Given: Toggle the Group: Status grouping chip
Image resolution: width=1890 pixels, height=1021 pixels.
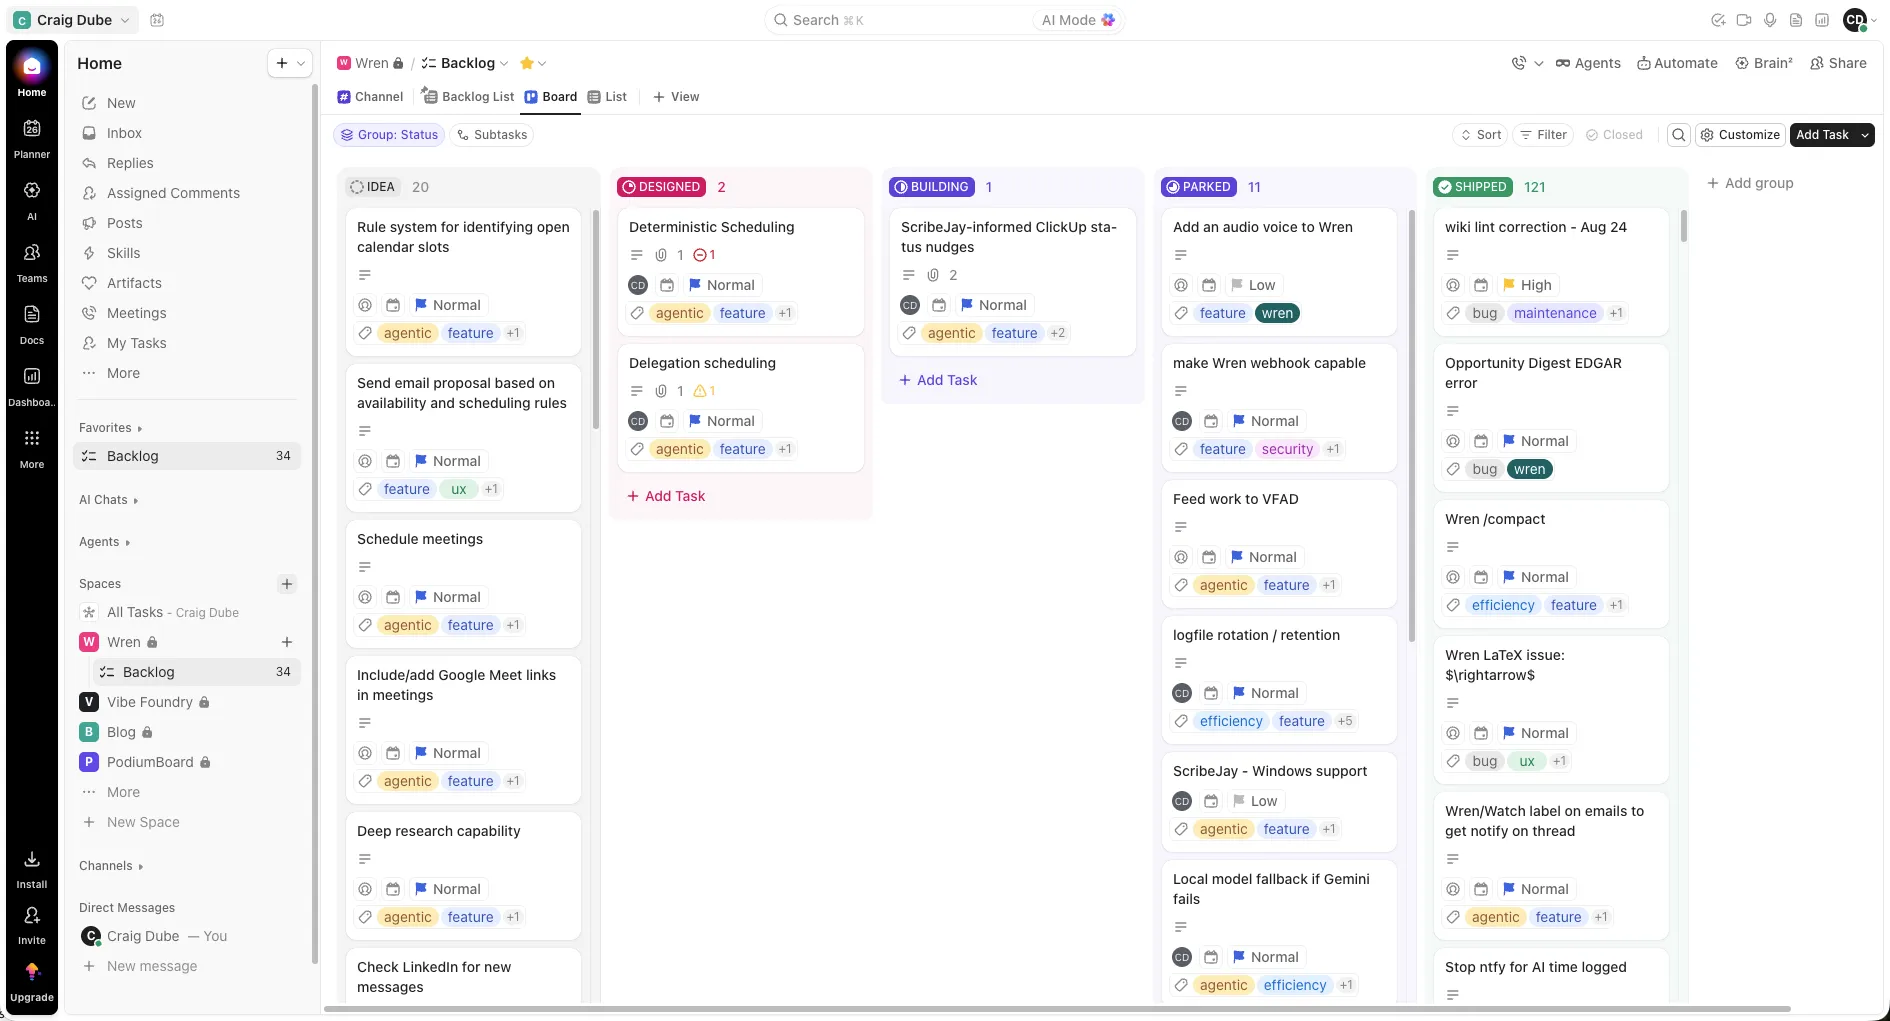Looking at the screenshot, I should (389, 135).
